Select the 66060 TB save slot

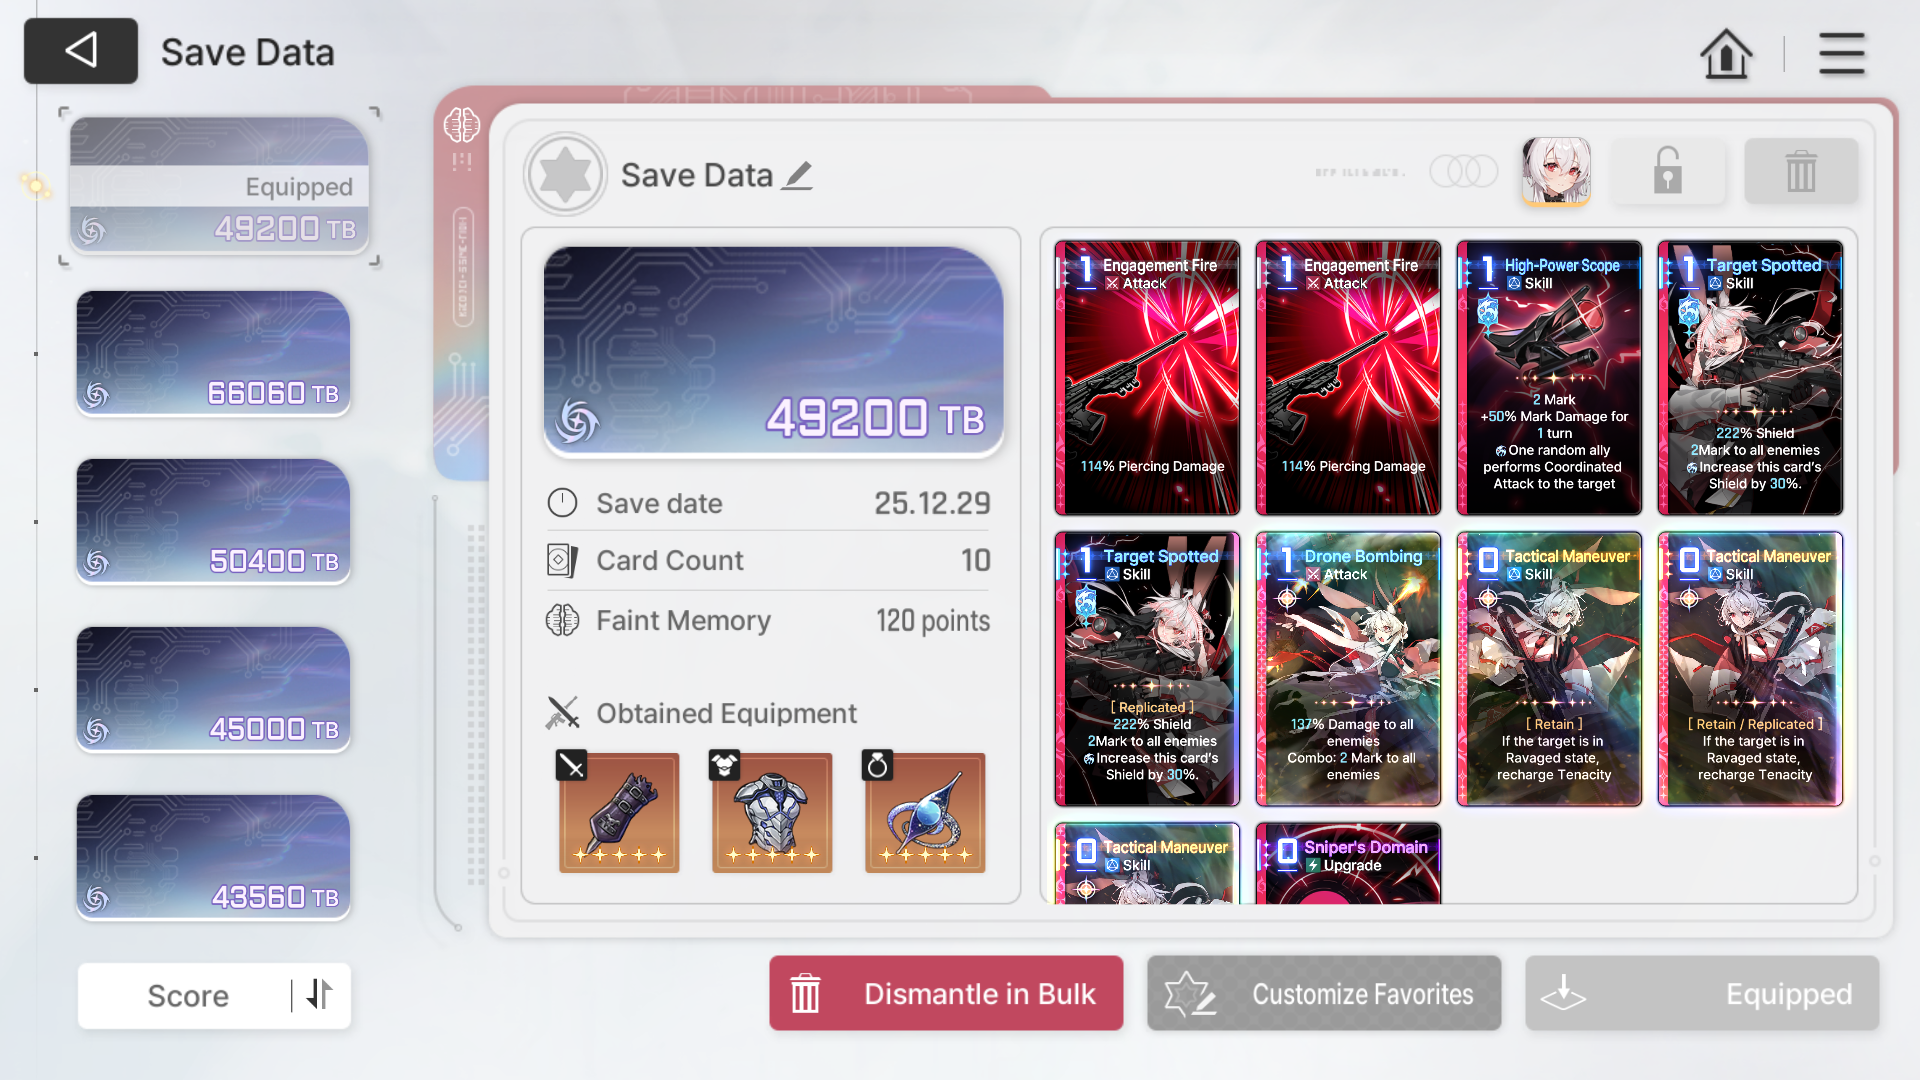[x=213, y=353]
